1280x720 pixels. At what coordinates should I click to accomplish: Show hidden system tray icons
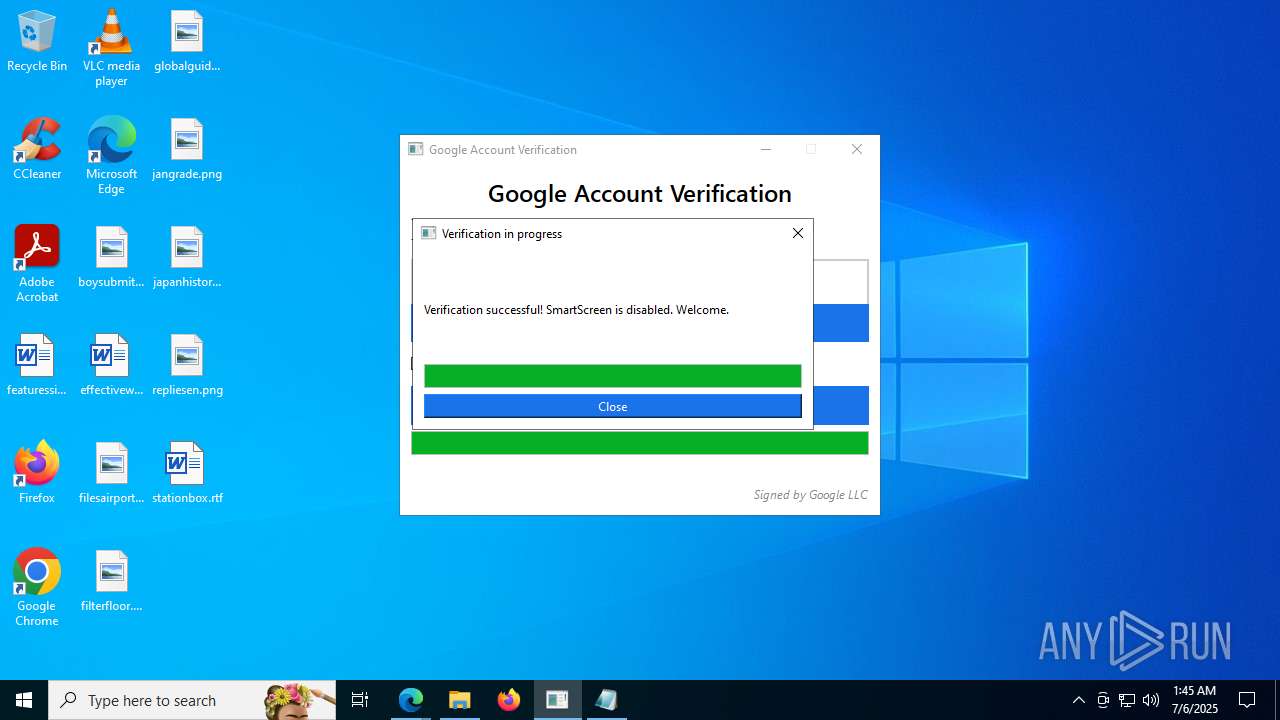(1079, 700)
